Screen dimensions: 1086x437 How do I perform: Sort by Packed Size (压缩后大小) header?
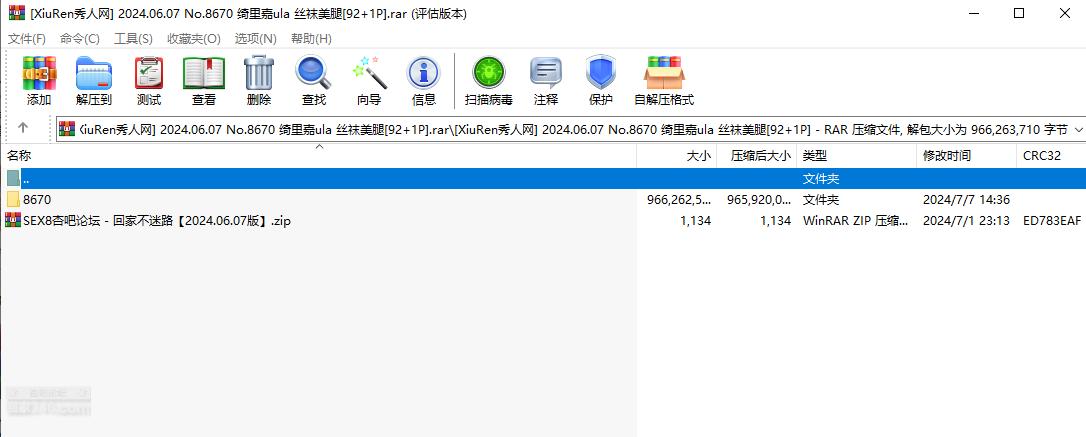(757, 156)
